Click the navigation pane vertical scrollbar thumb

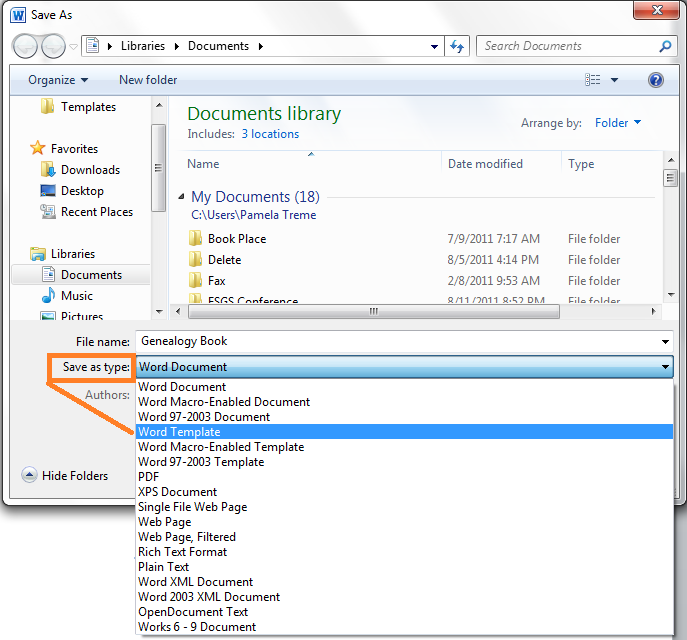158,168
